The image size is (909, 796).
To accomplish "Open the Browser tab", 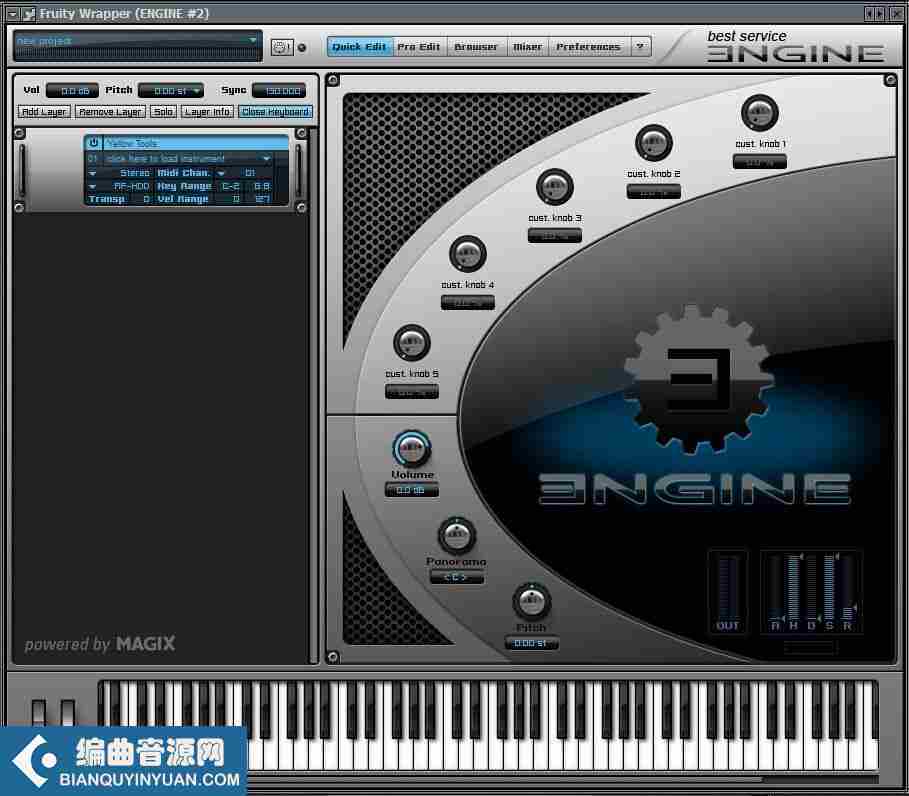I will pyautogui.click(x=476, y=46).
